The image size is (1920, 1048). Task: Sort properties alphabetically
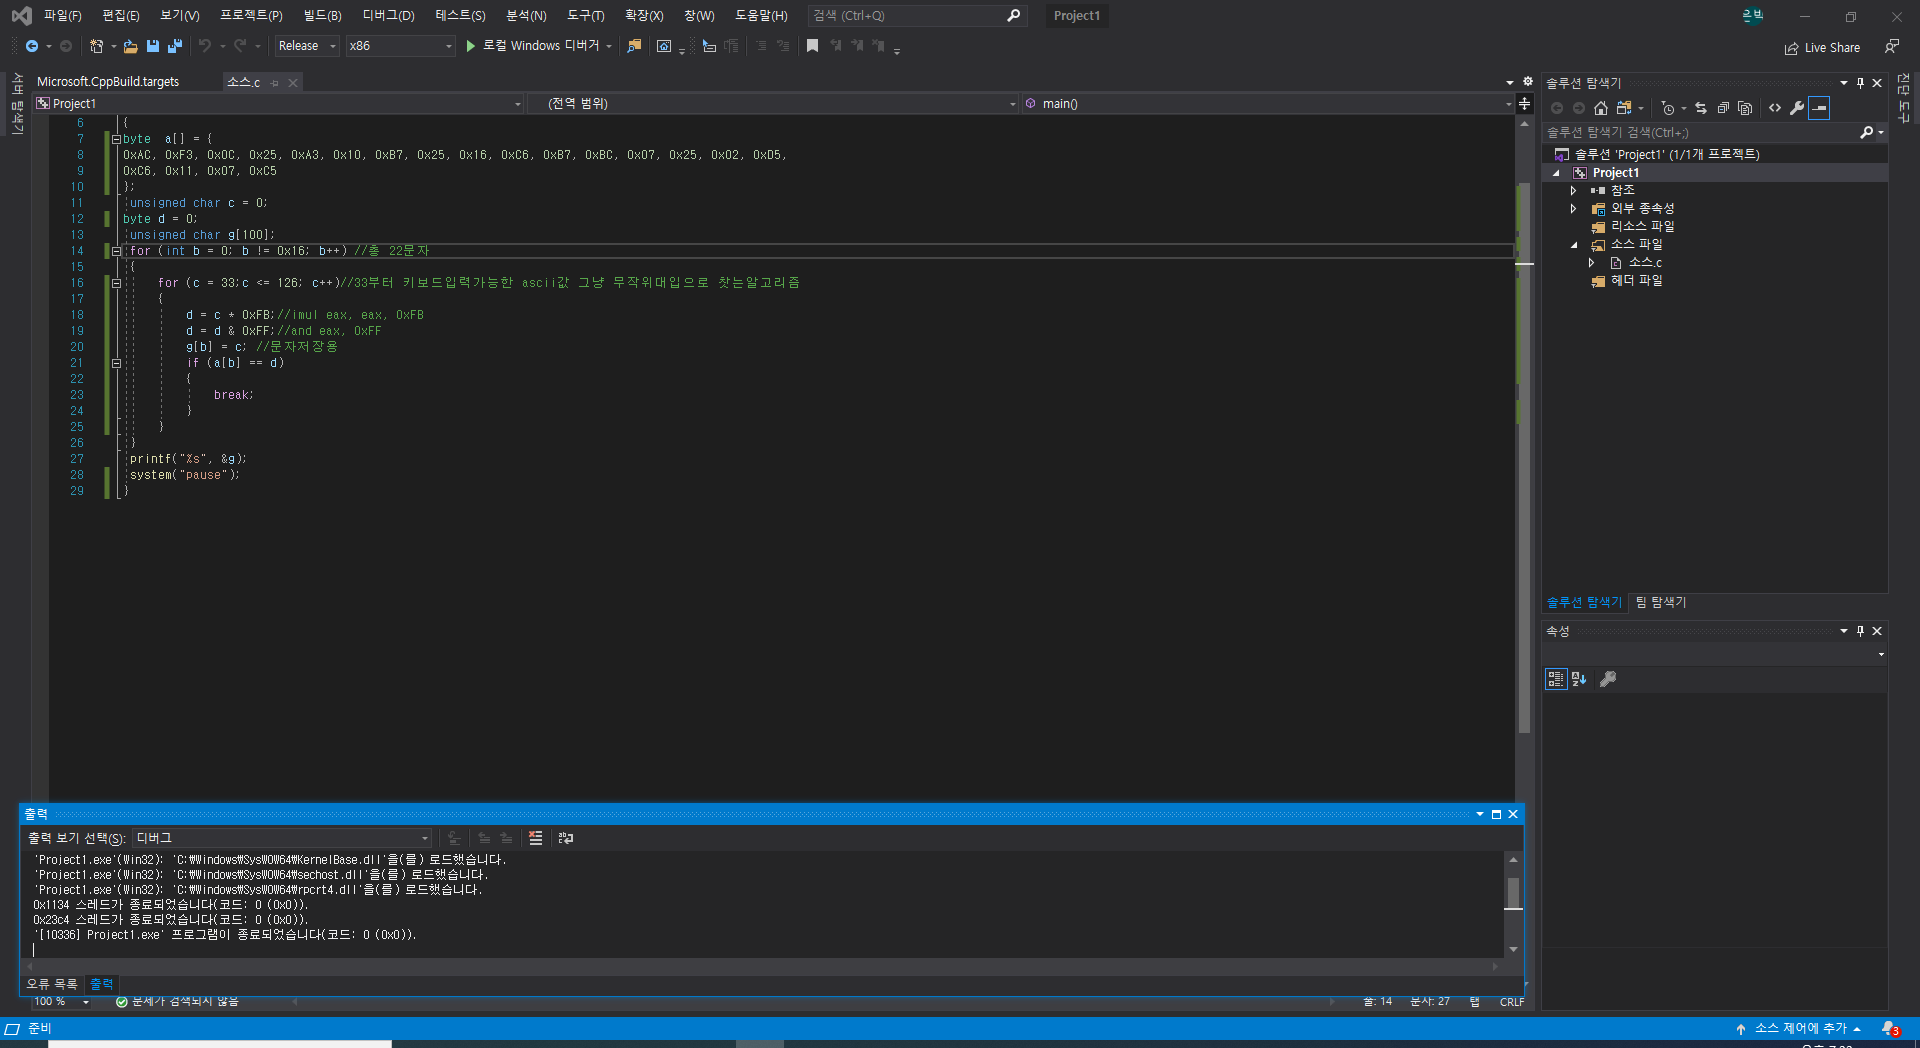[x=1579, y=679]
